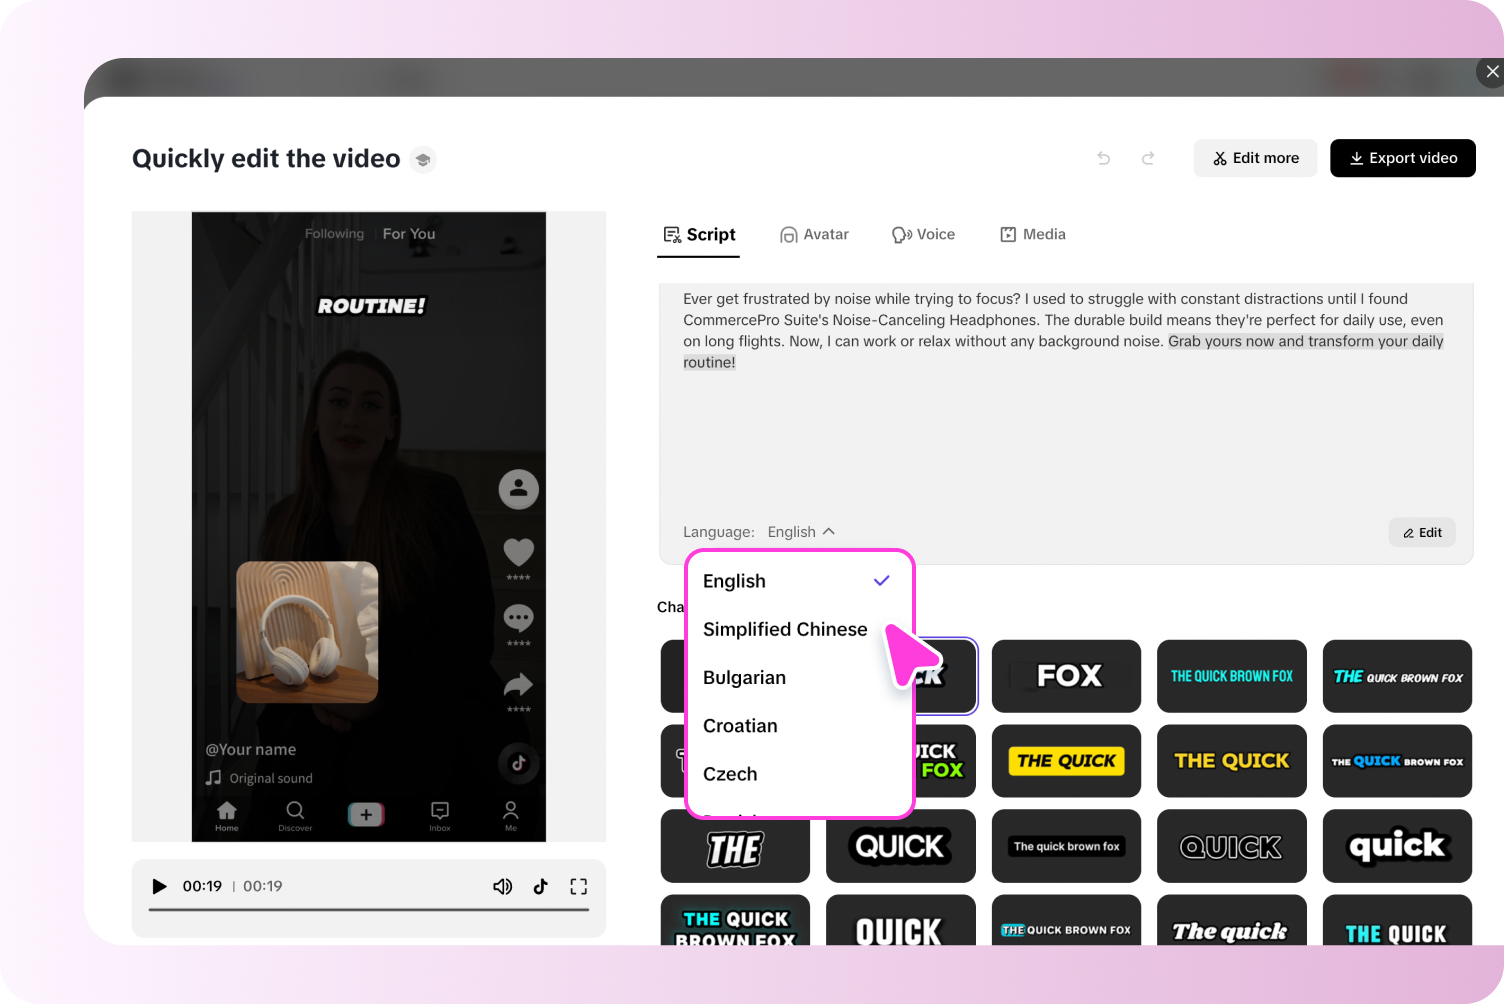Select the green FOX caption style
The width and height of the screenshot is (1504, 1004).
coord(942,761)
